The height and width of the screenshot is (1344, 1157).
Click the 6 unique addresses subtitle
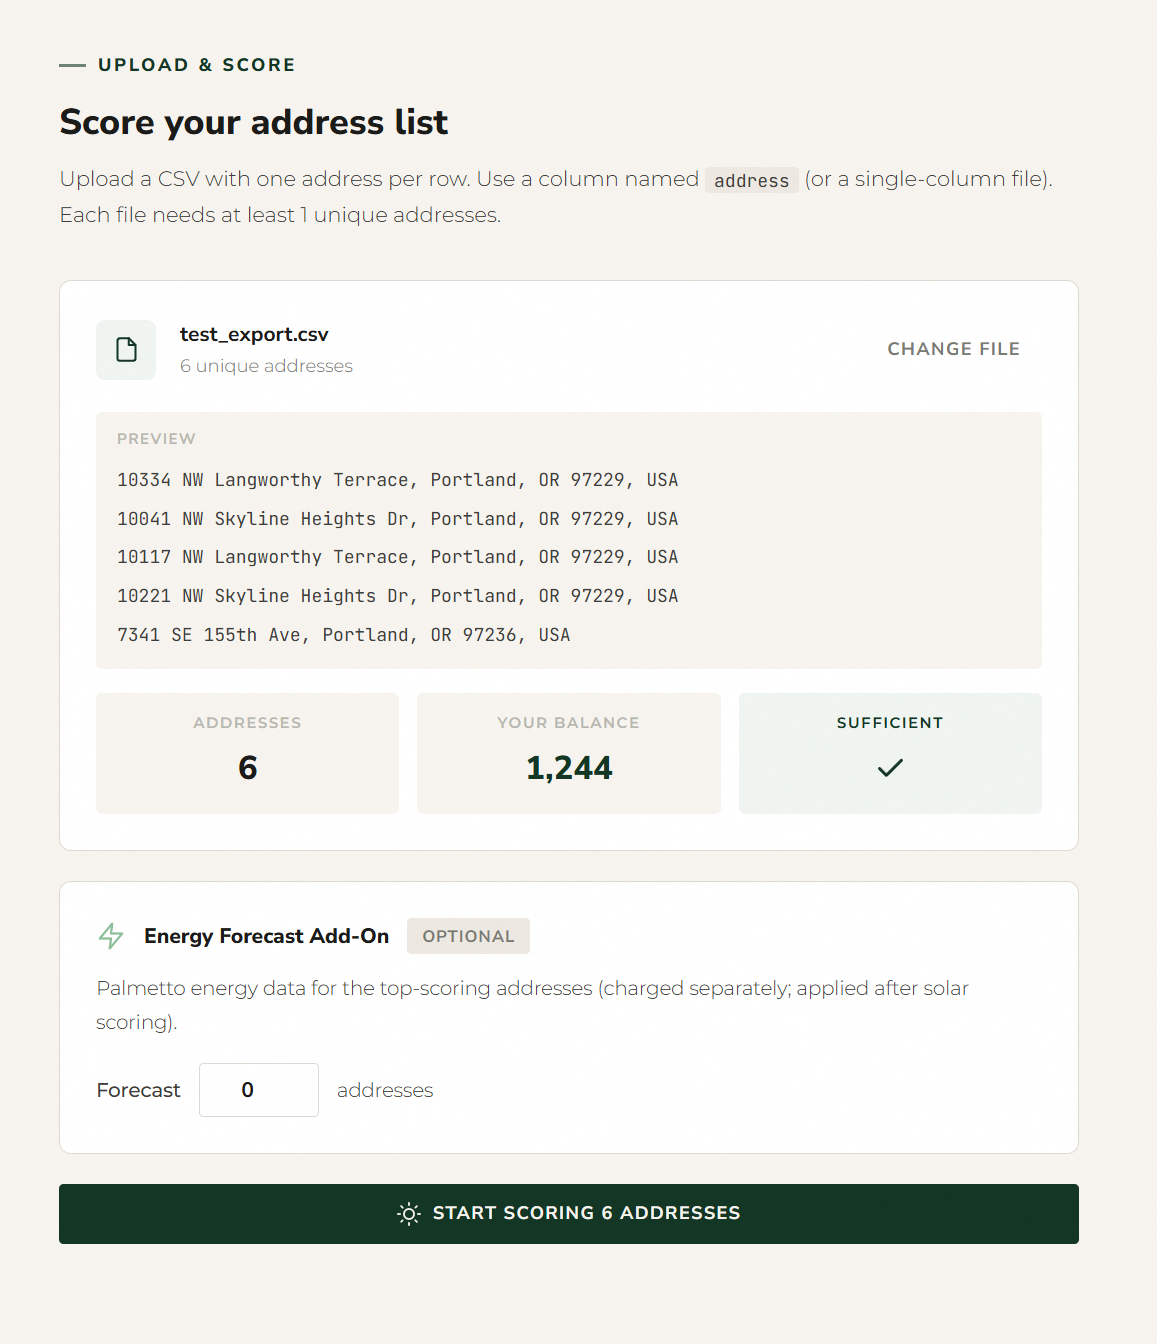pos(266,366)
